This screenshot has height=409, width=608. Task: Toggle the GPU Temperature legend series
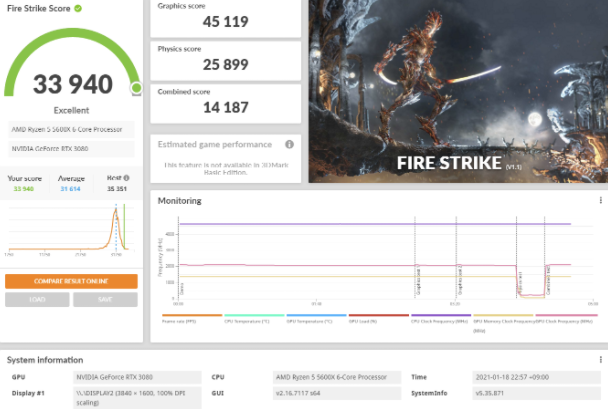point(309,321)
